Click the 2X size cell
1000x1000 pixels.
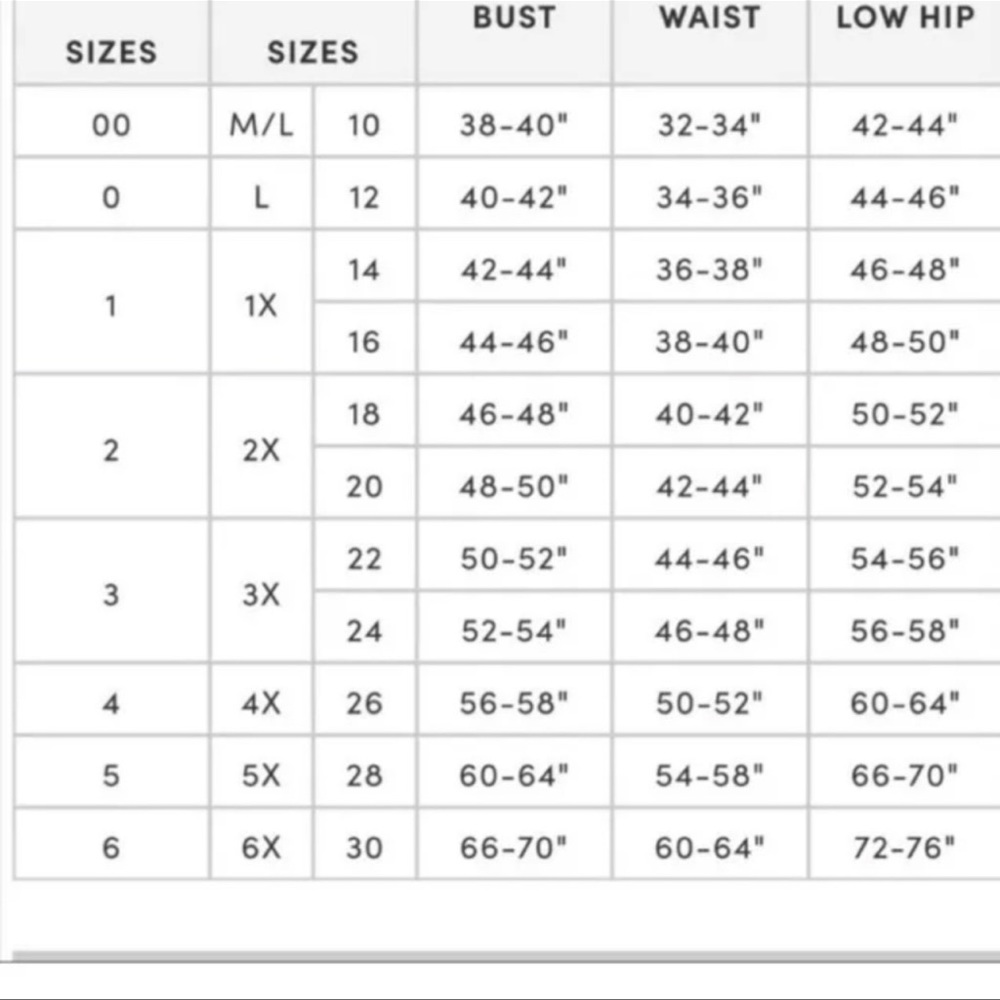261,451
